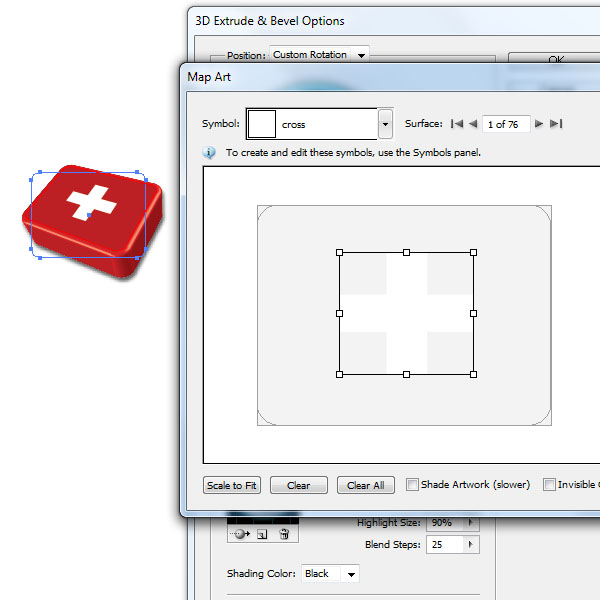Click the top-middle handle of the cross bounding box

pos(406,253)
